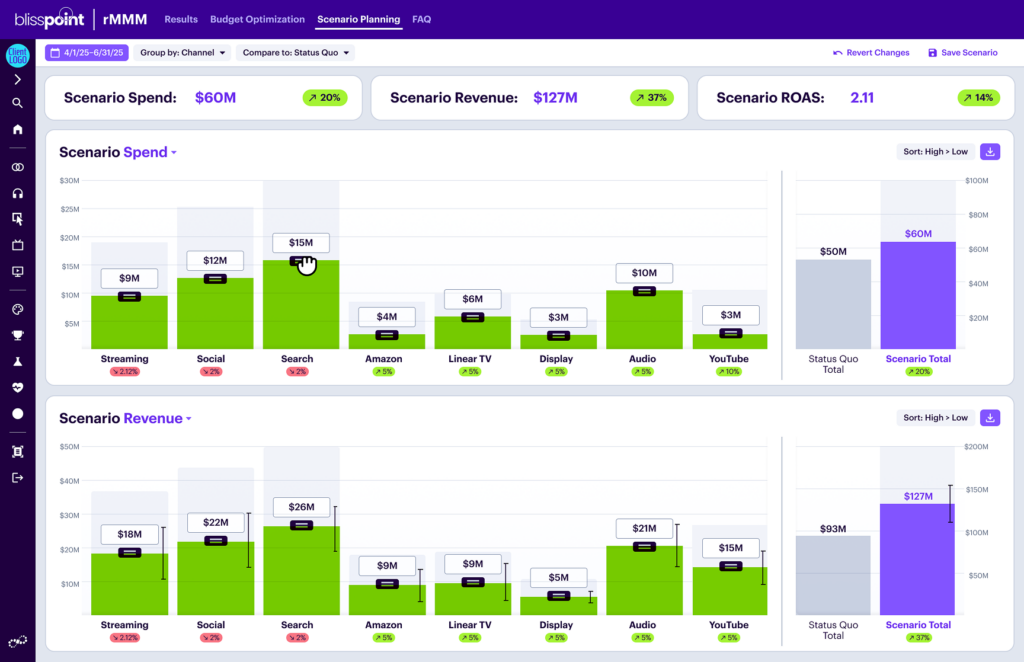Click the $10M Audio spend value box
The width and height of the screenshot is (1024, 662).
[644, 273]
